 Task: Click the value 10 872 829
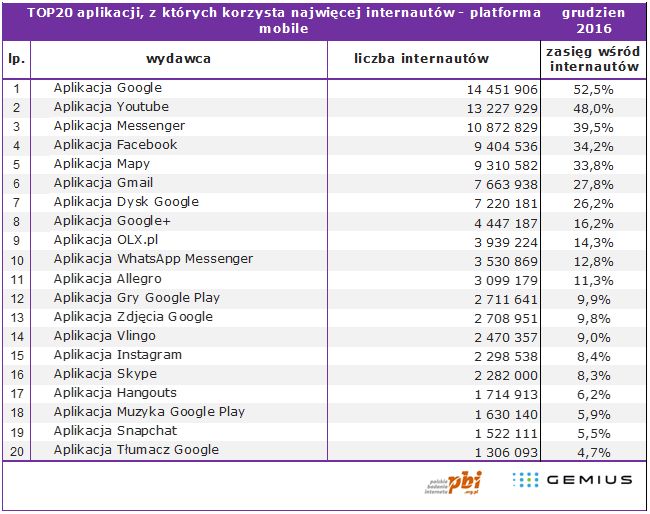pyautogui.click(x=502, y=128)
